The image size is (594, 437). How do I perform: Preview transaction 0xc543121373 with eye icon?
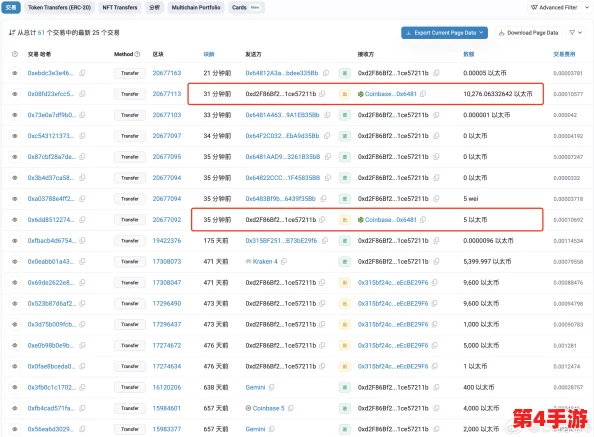[15, 136]
